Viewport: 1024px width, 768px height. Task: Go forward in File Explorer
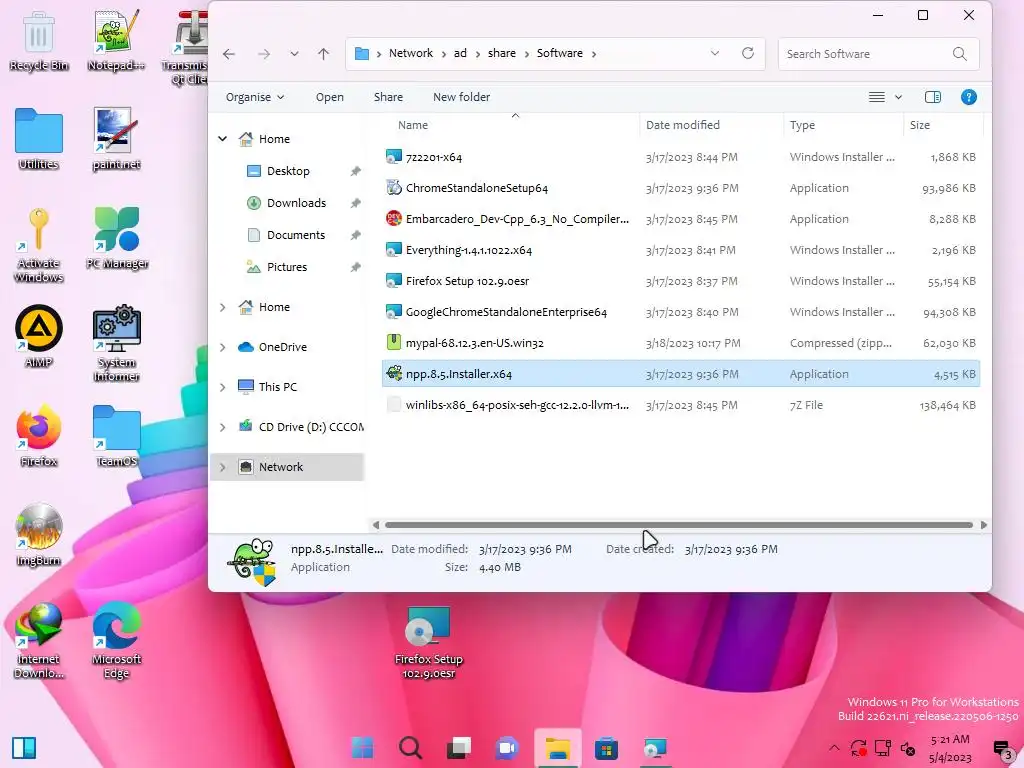(264, 54)
